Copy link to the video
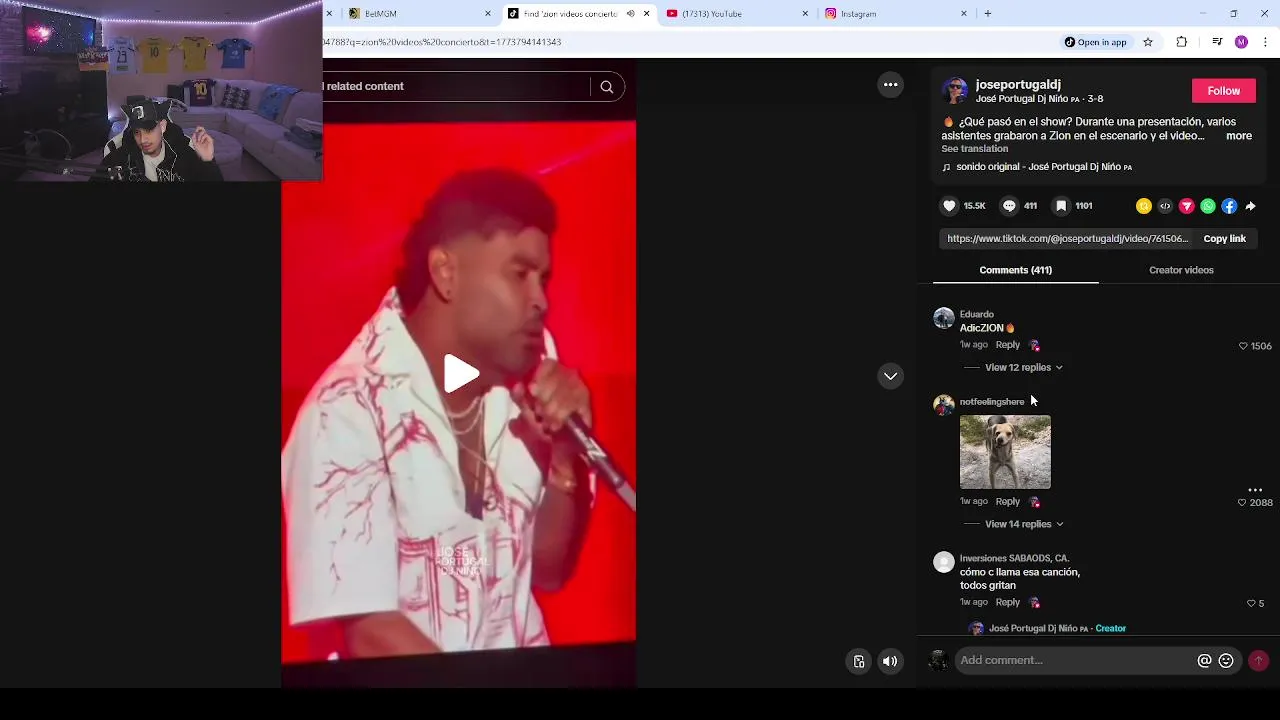 (1224, 239)
